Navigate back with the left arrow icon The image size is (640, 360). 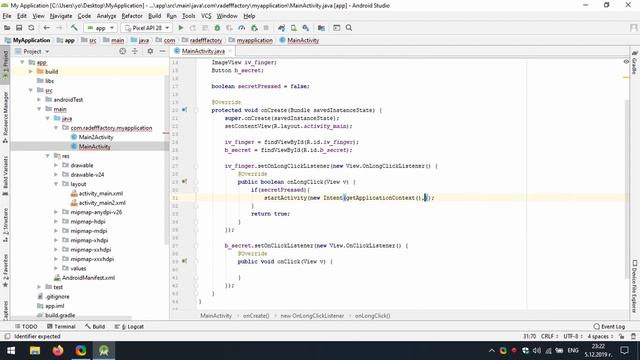click(x=47, y=28)
